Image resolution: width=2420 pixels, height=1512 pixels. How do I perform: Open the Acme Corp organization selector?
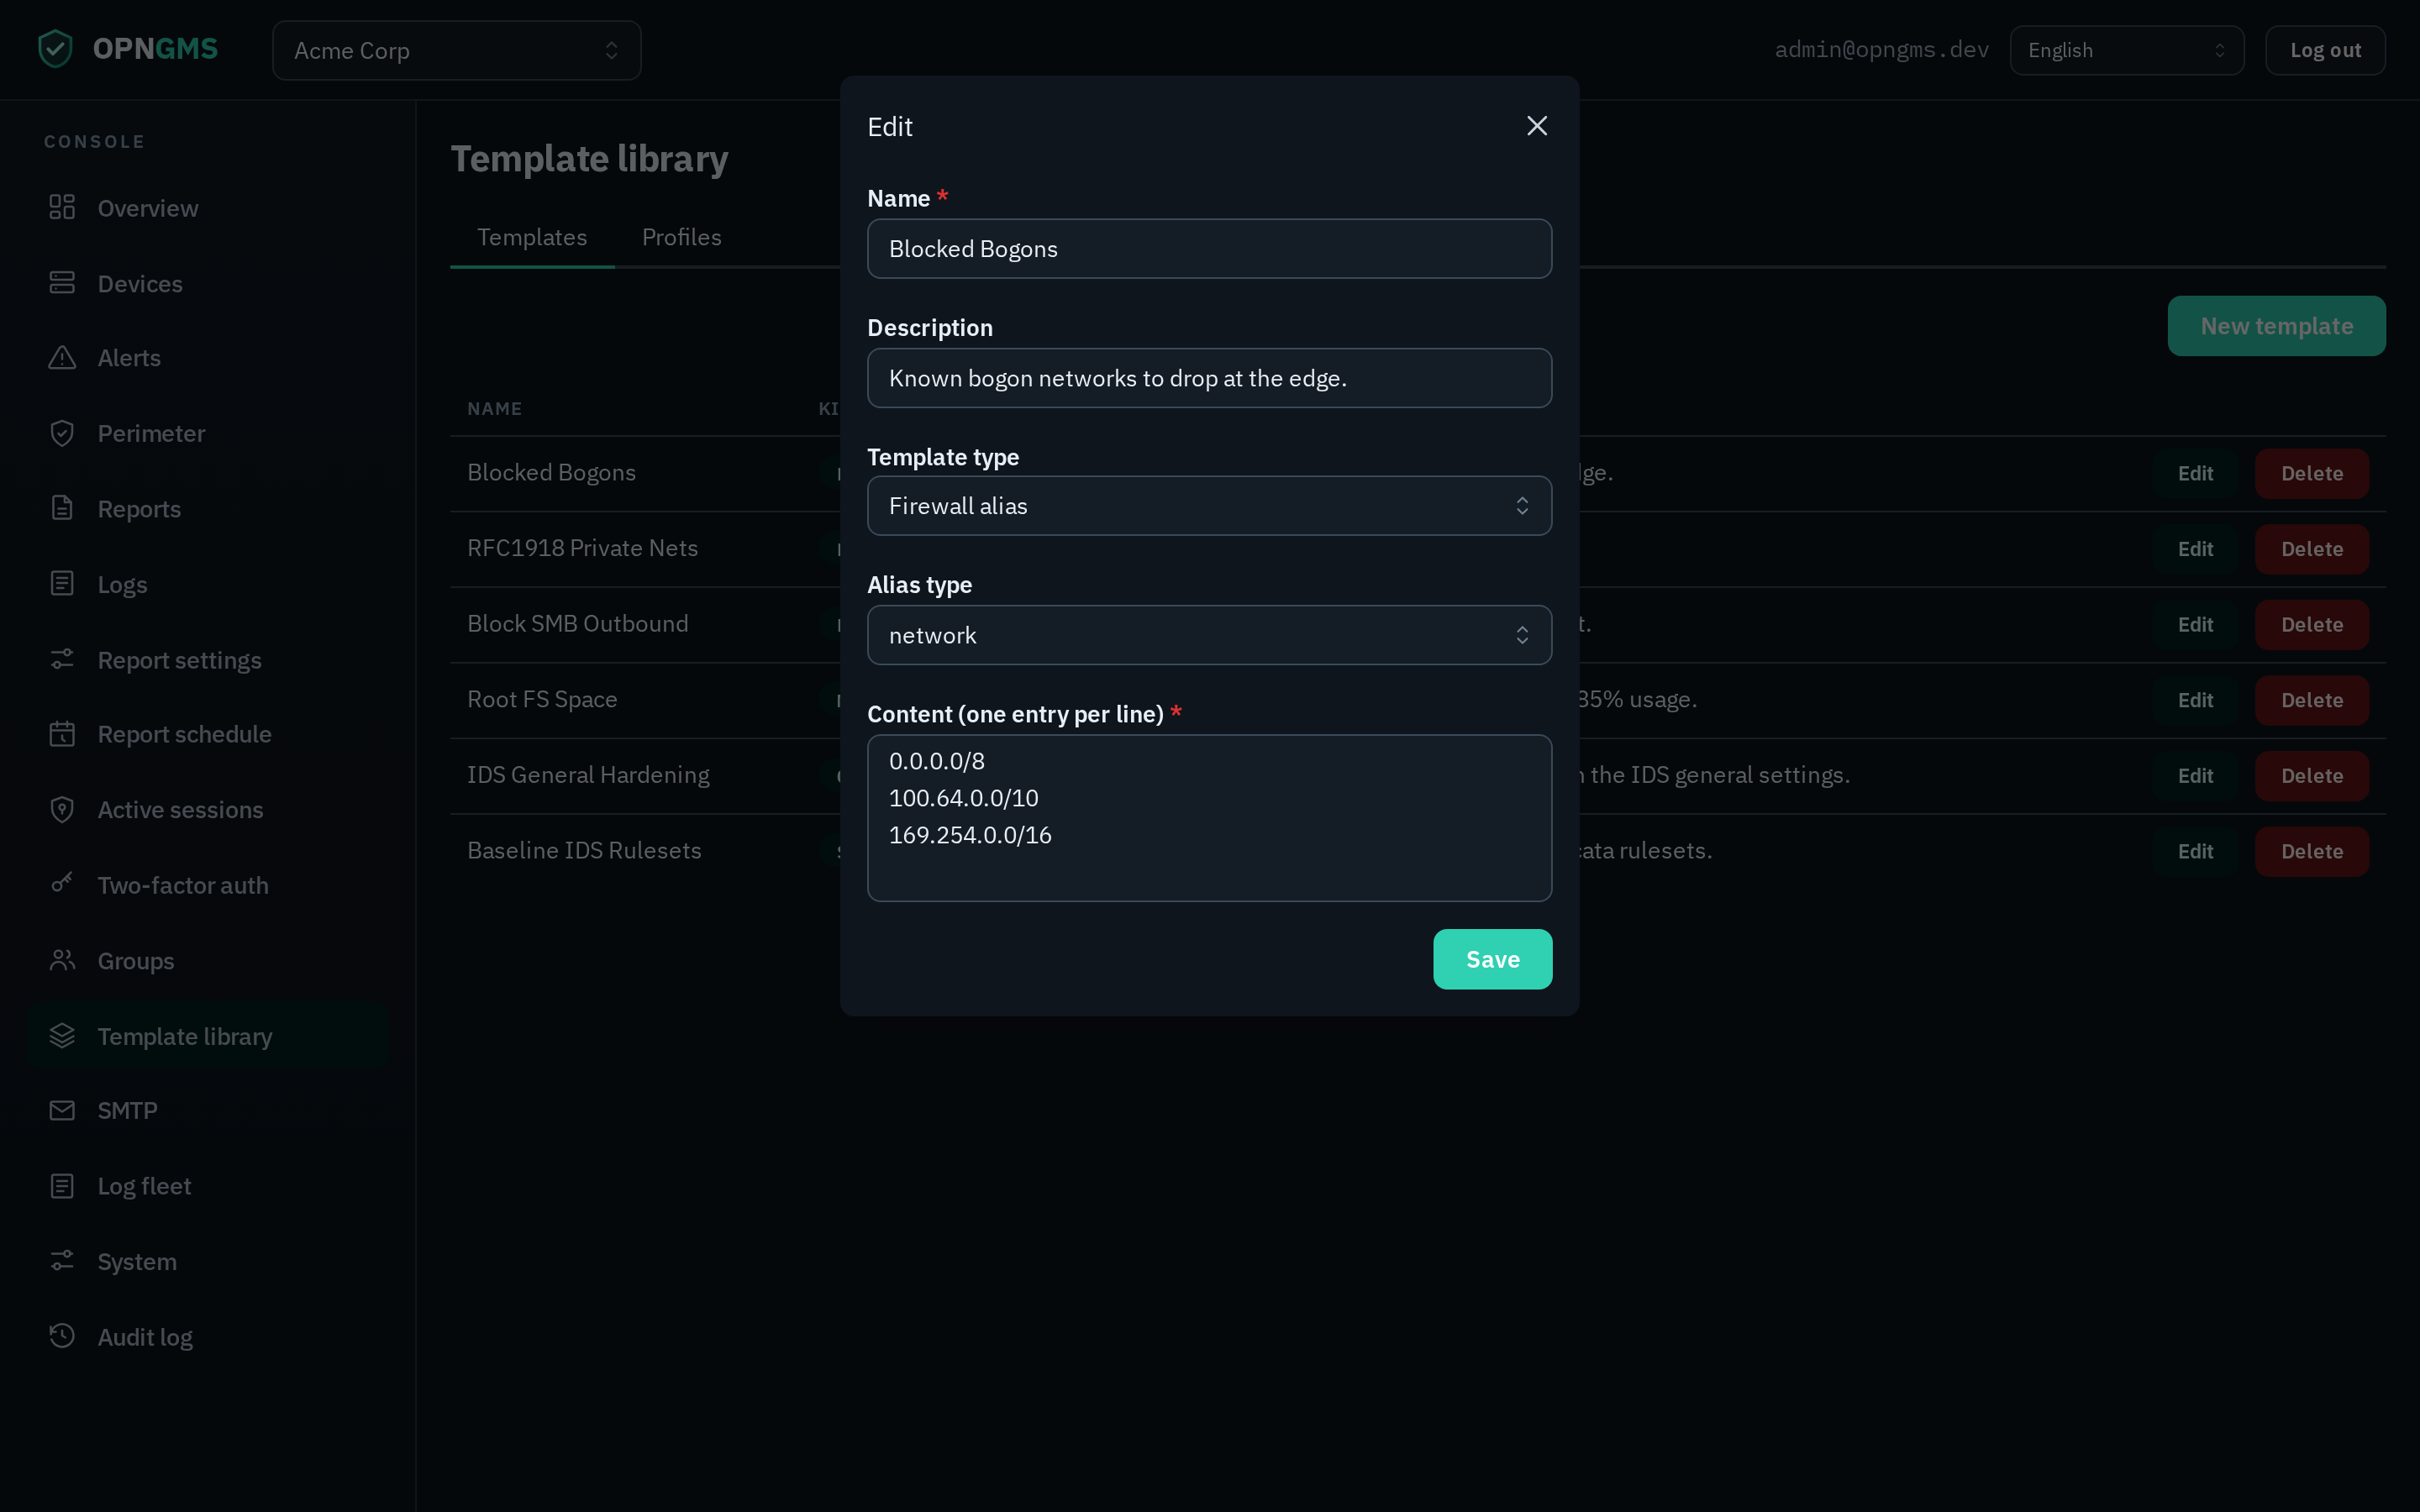pos(457,50)
